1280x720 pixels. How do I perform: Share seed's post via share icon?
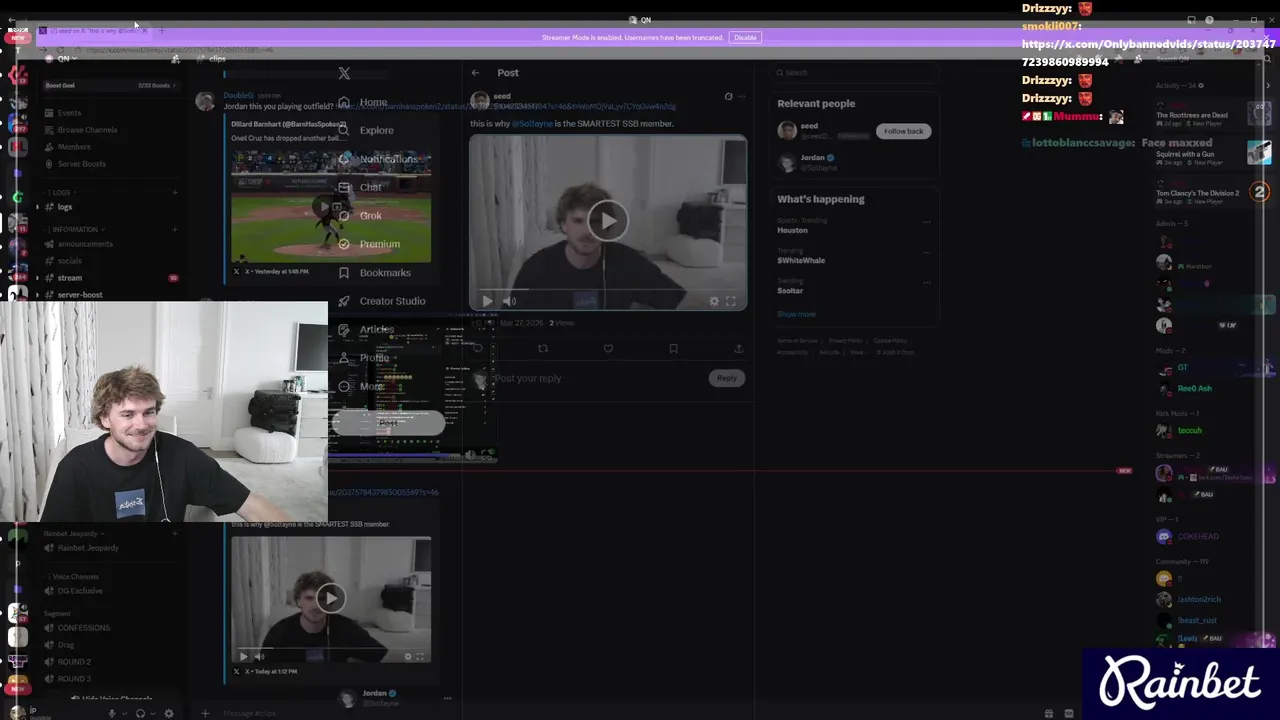coord(738,348)
